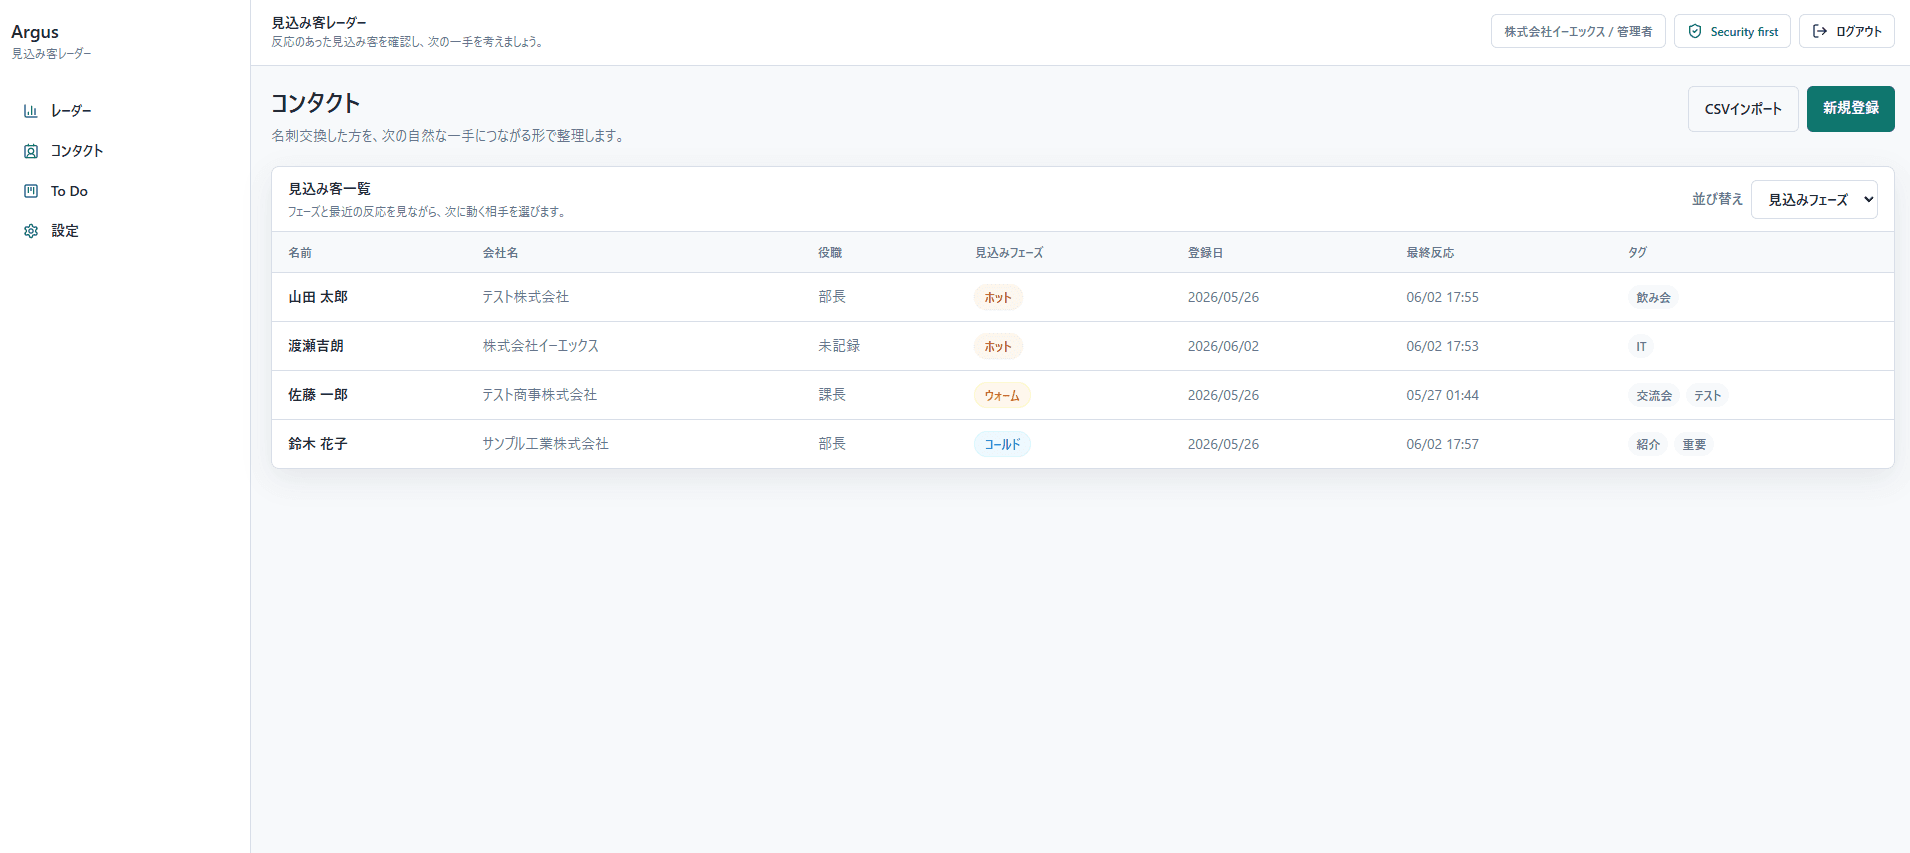1910x853 pixels.
Task: Click last reaction 06/02 17:55
Action: (1442, 297)
